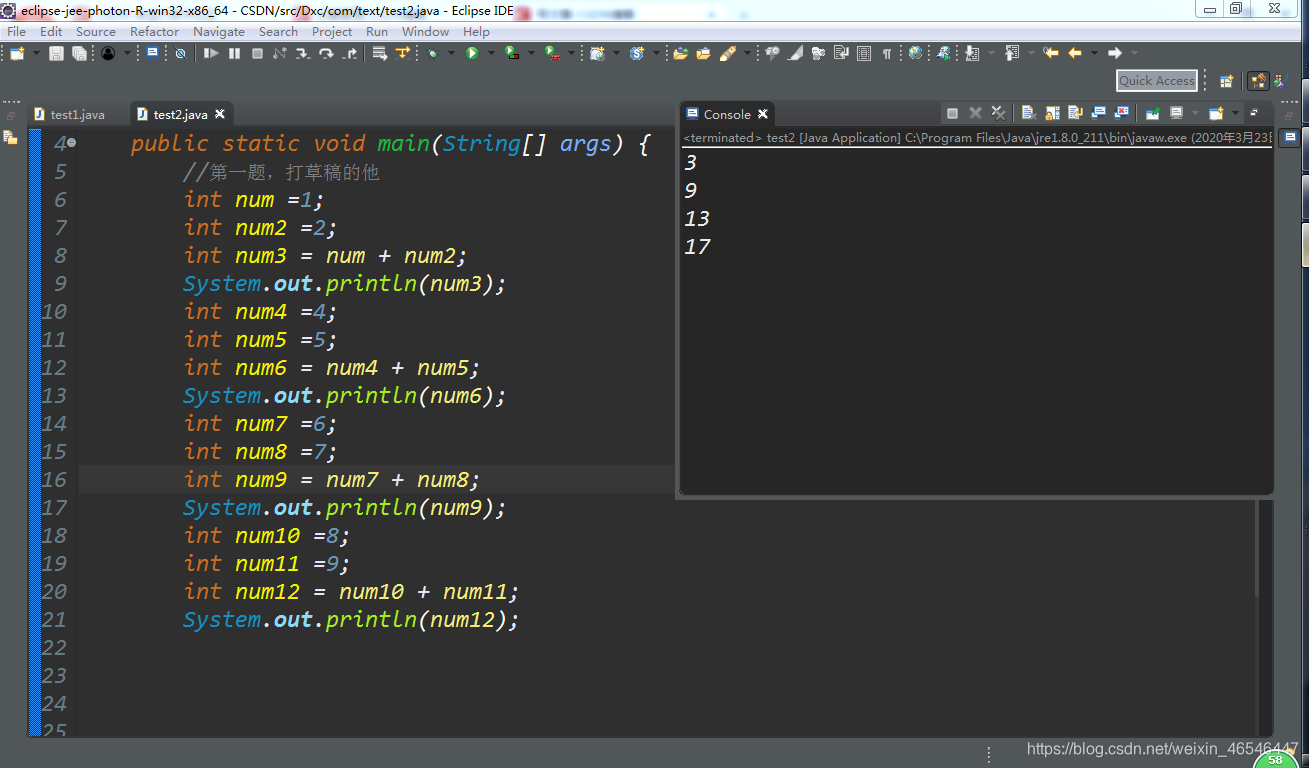This screenshot has height=768, width=1309.
Task: Click Clear Console icon in Console toolbar
Action: [x=1028, y=113]
